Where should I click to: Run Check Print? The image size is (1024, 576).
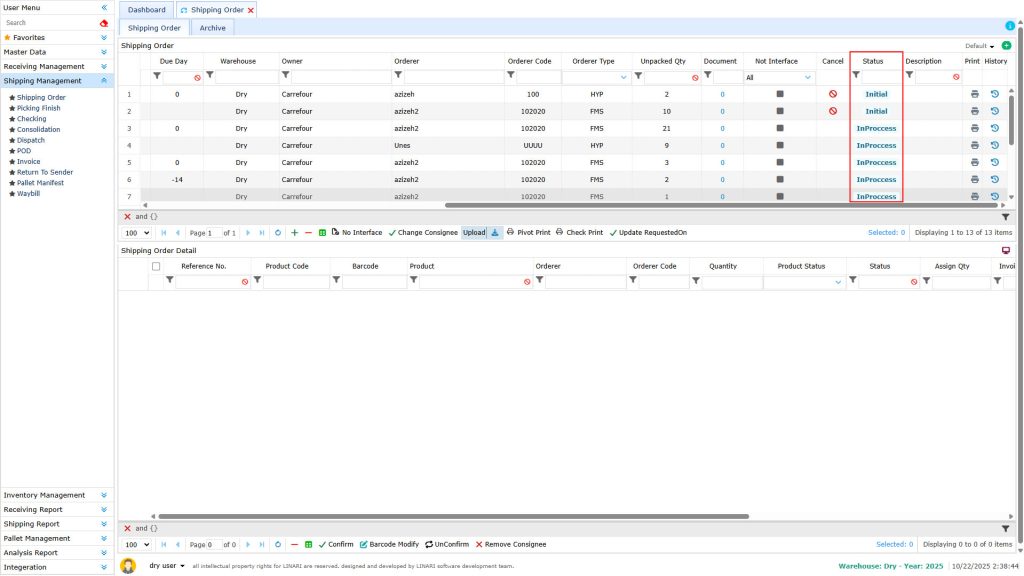coord(584,232)
